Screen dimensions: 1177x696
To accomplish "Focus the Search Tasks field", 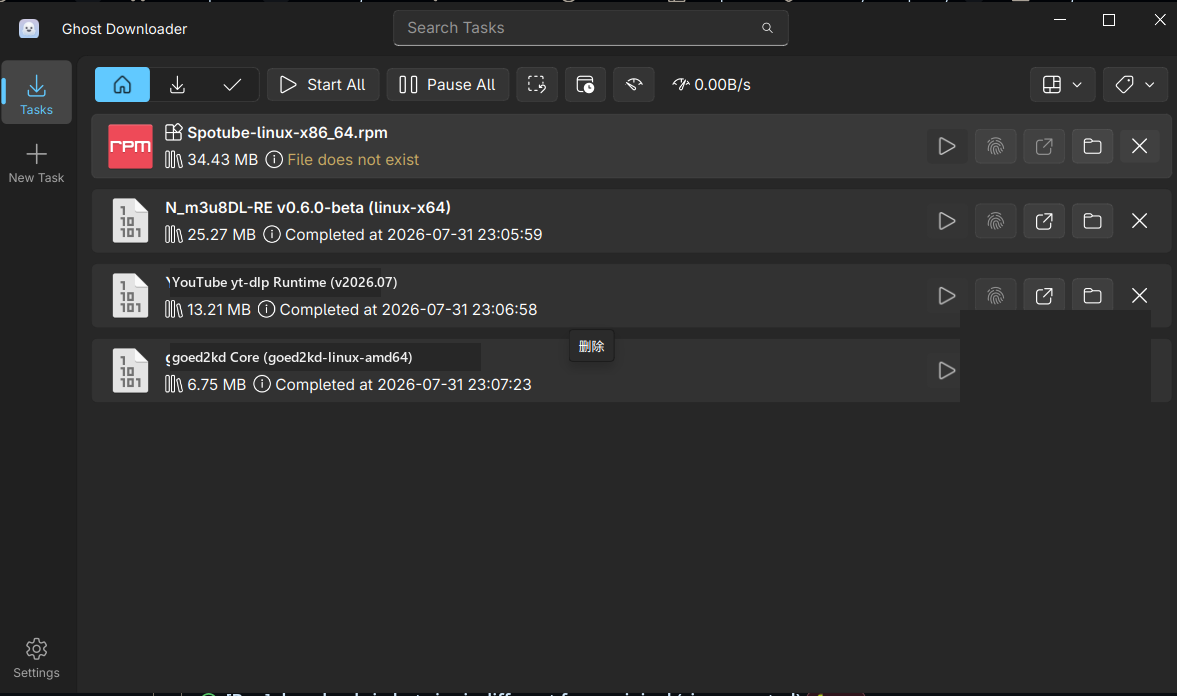I will tap(591, 28).
